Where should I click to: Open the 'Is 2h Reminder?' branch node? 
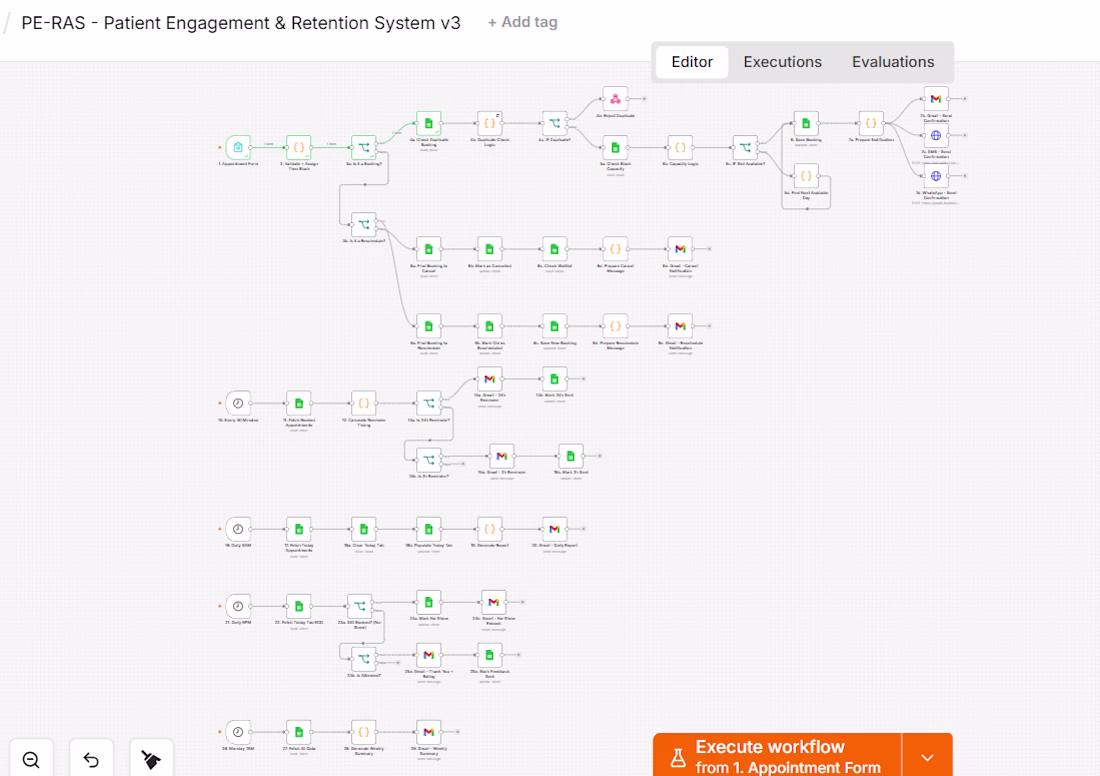[429, 460]
